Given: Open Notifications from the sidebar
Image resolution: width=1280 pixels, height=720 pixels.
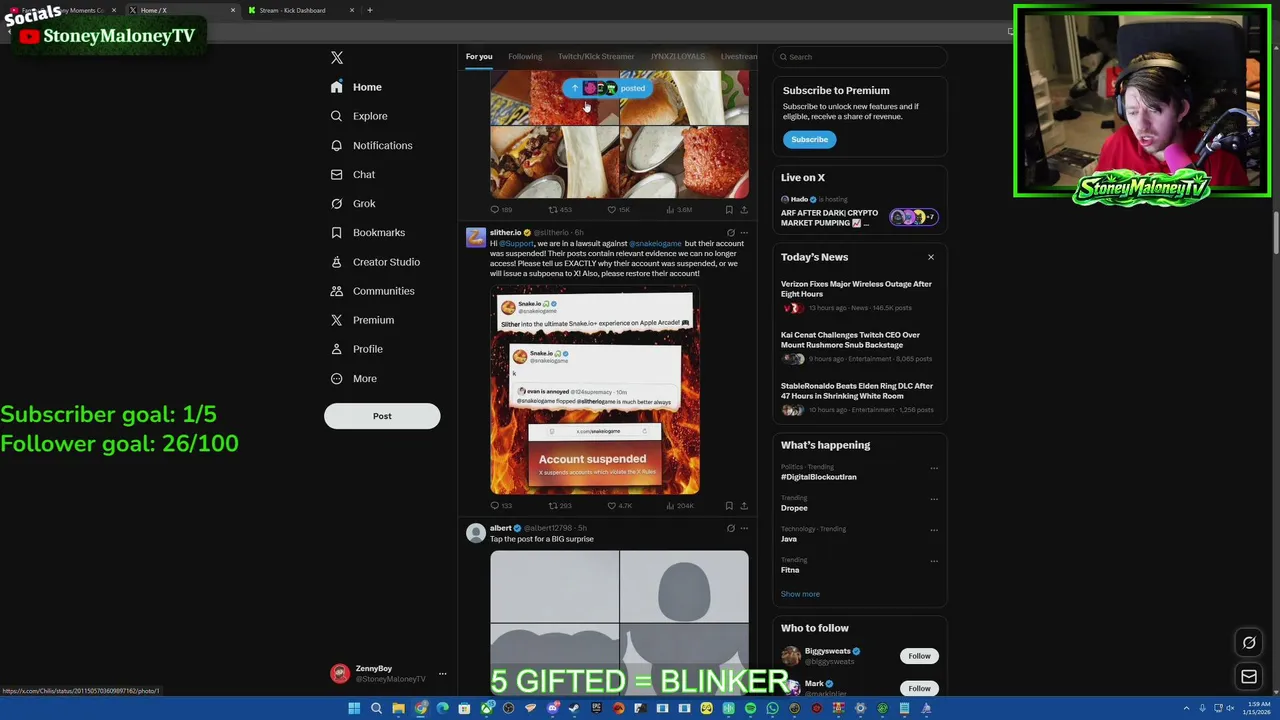Looking at the screenshot, I should point(371,145).
